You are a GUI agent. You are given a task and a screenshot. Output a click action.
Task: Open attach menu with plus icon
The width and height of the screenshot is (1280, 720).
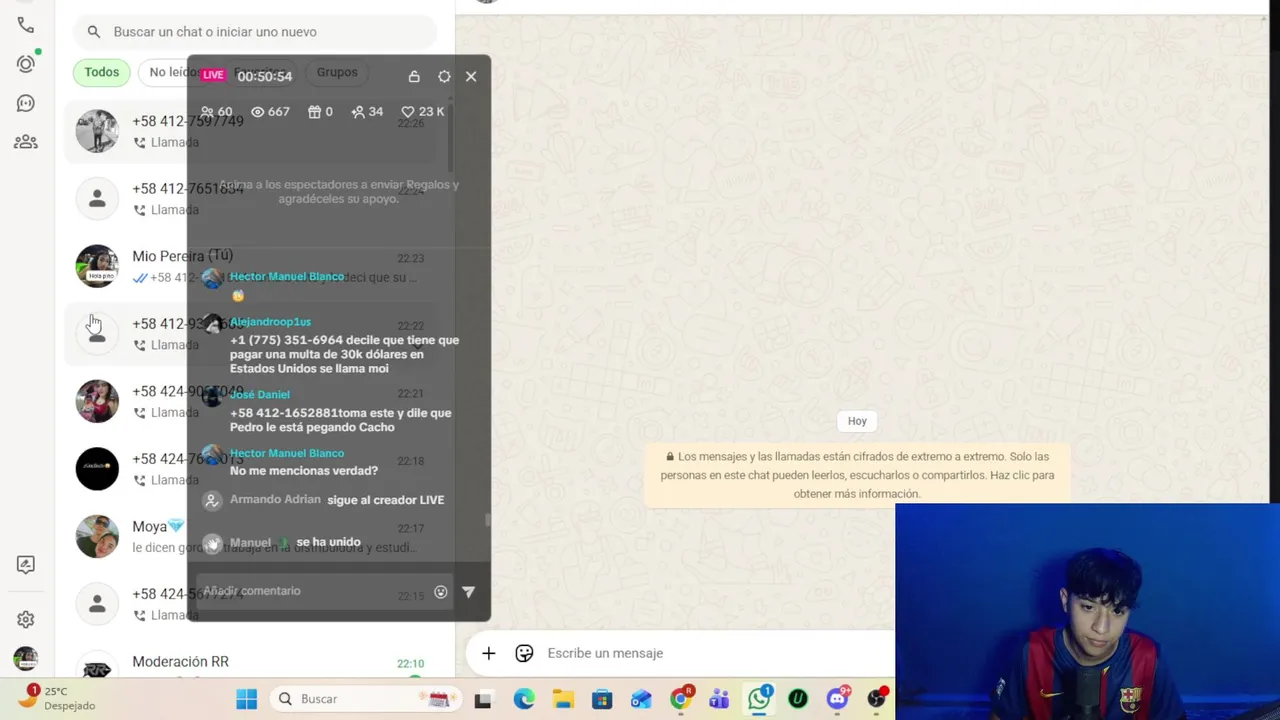tap(488, 653)
